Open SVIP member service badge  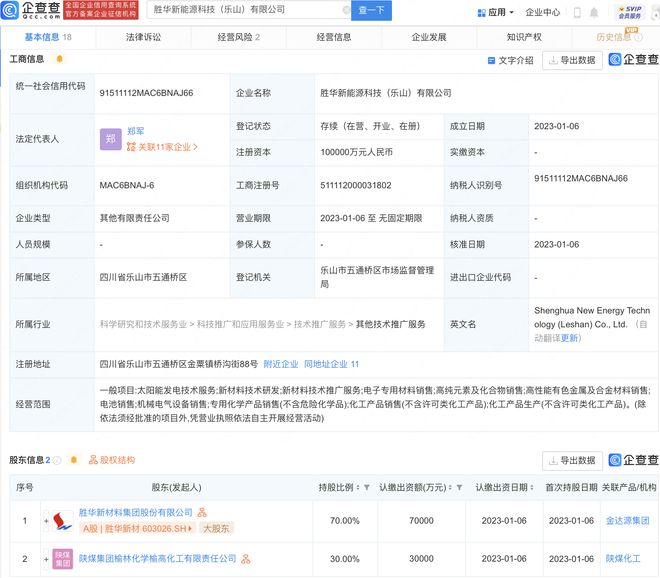click(x=630, y=12)
